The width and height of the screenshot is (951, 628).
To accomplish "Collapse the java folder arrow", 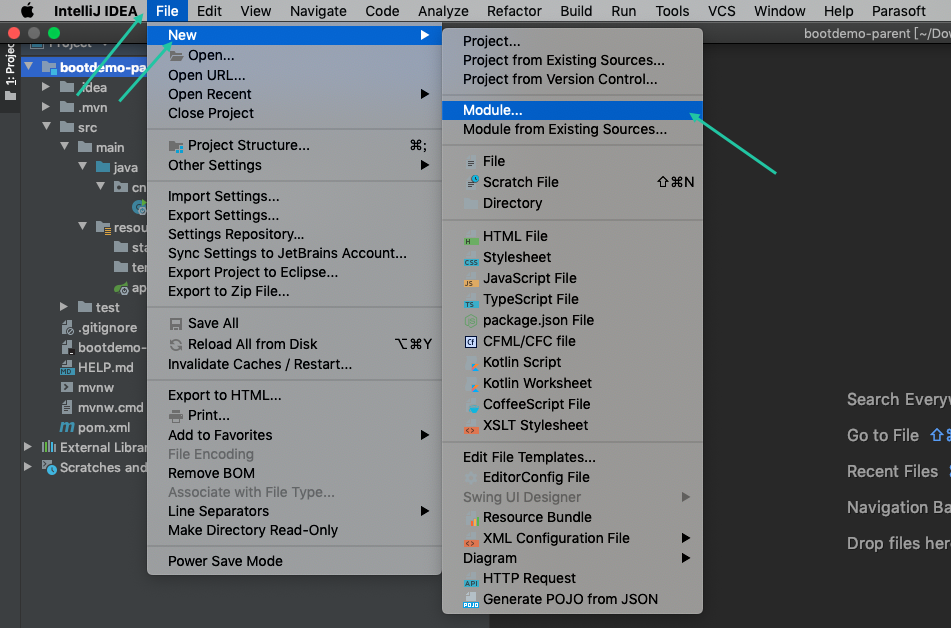I will (x=82, y=167).
